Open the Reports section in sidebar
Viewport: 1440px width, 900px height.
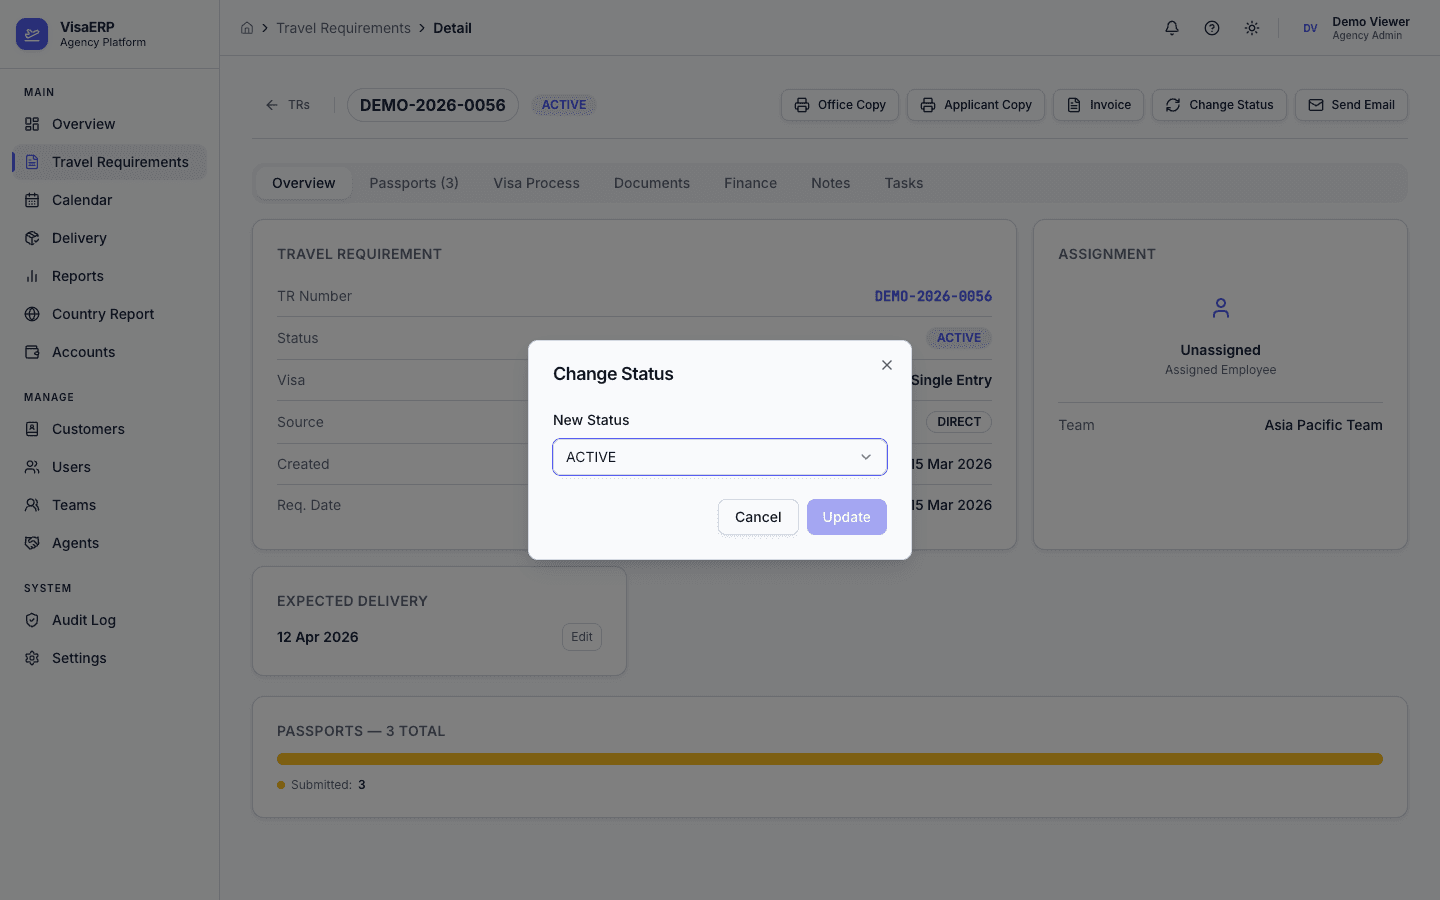pyautogui.click(x=78, y=276)
